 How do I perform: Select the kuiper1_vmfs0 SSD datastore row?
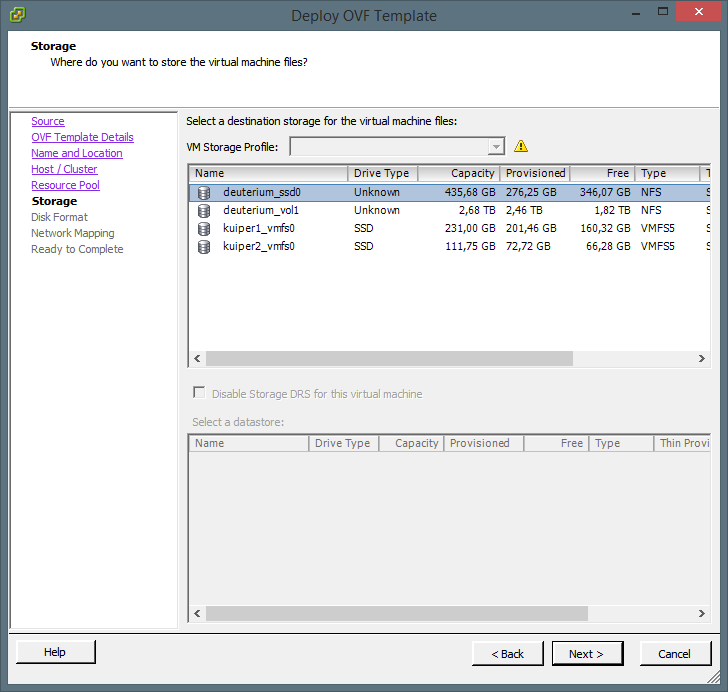click(x=400, y=228)
